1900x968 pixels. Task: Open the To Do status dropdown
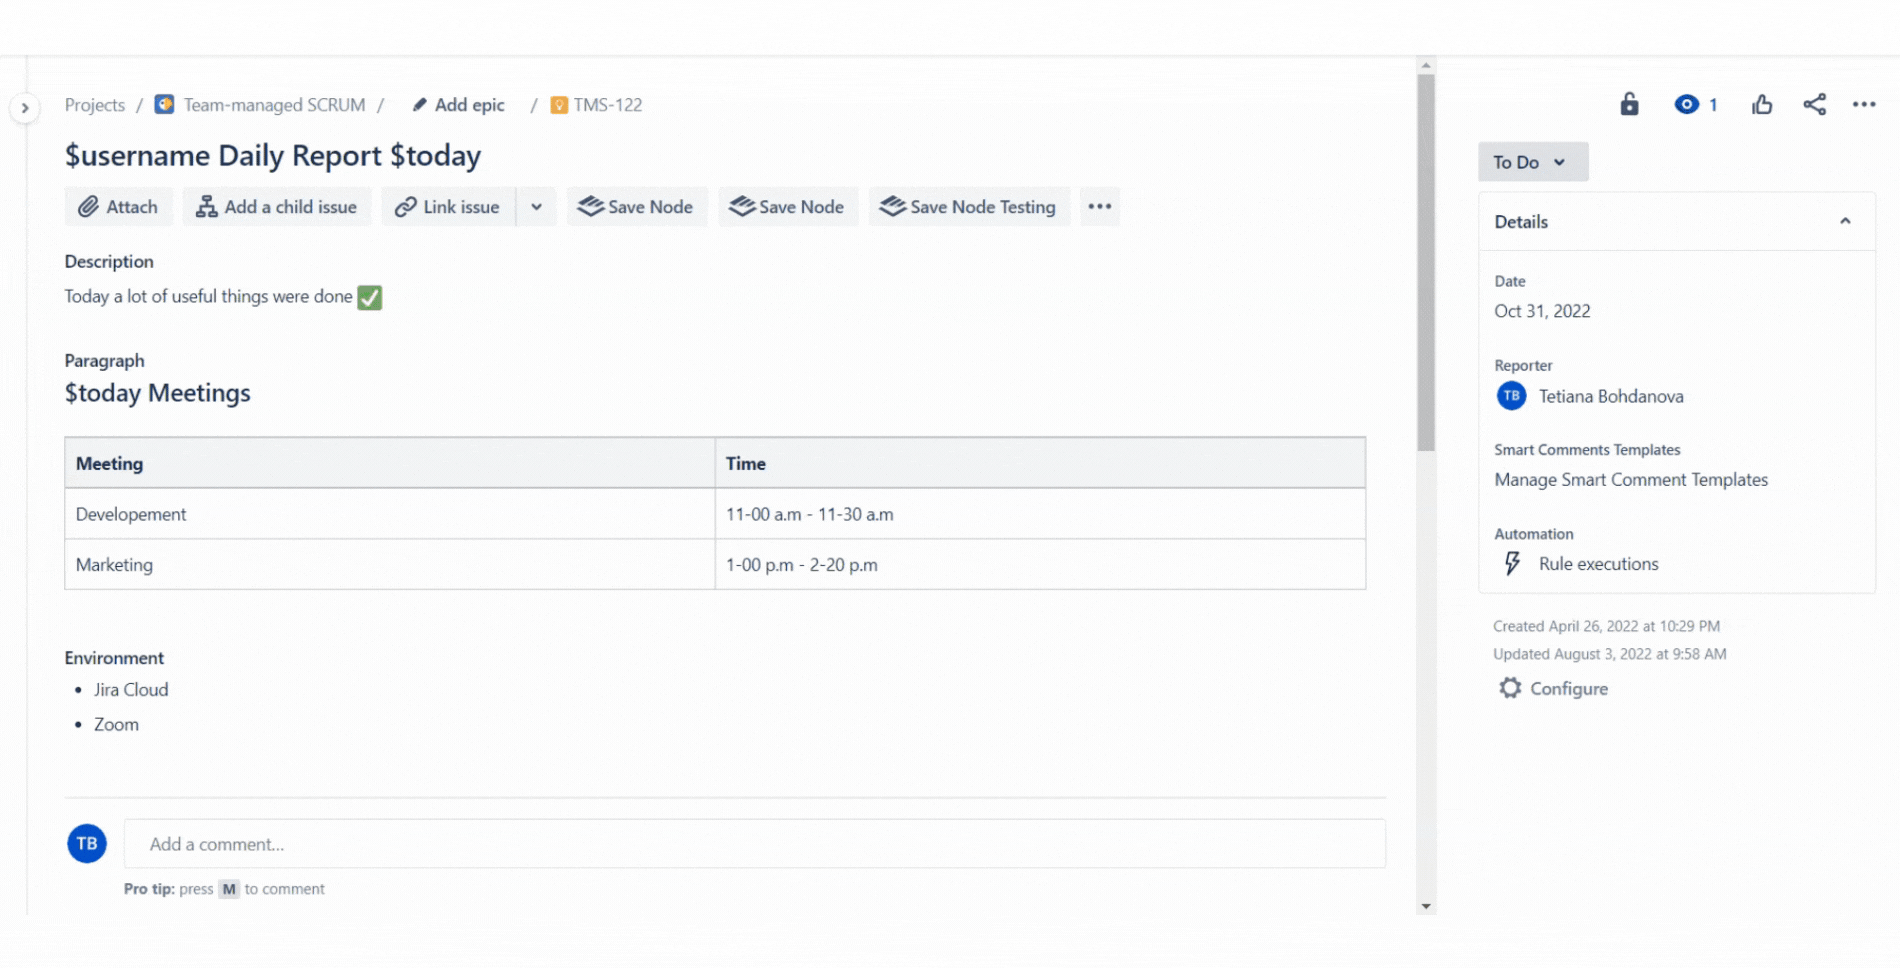(1531, 162)
